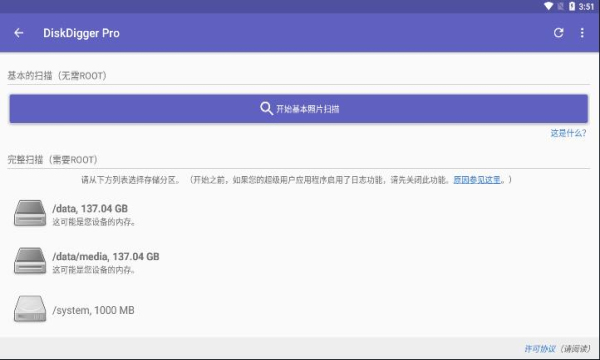The width and height of the screenshot is (600, 360).
Task: Tap the Wi-Fi status icon
Action: click(548, 6)
